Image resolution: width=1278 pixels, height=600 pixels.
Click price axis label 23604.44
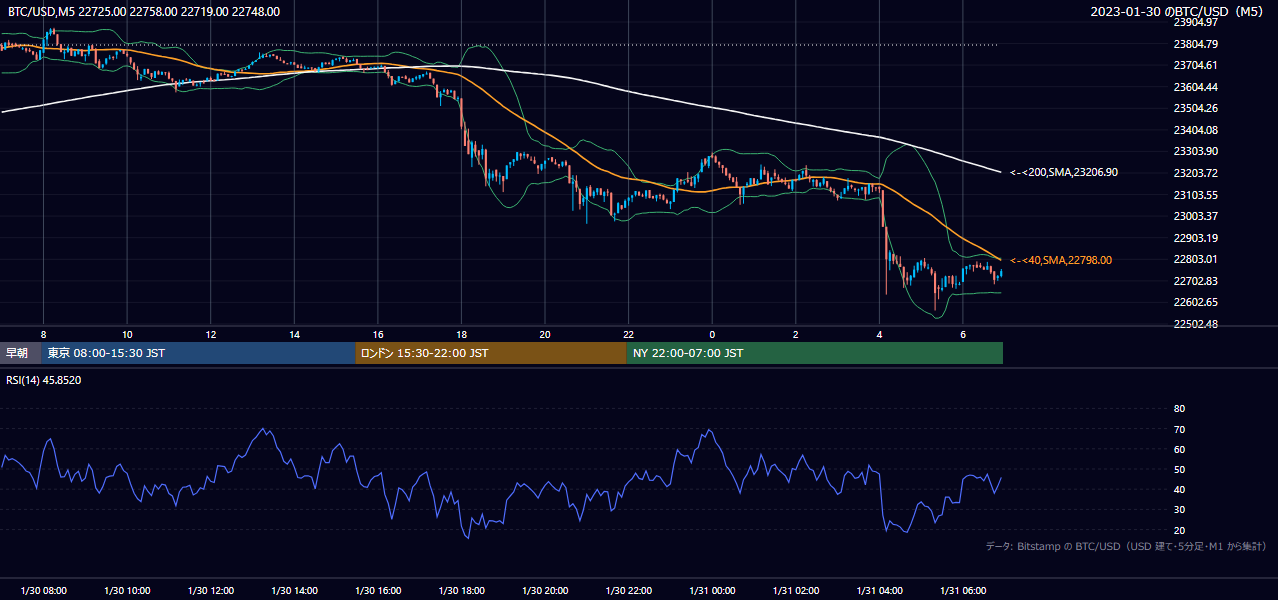1195,87
